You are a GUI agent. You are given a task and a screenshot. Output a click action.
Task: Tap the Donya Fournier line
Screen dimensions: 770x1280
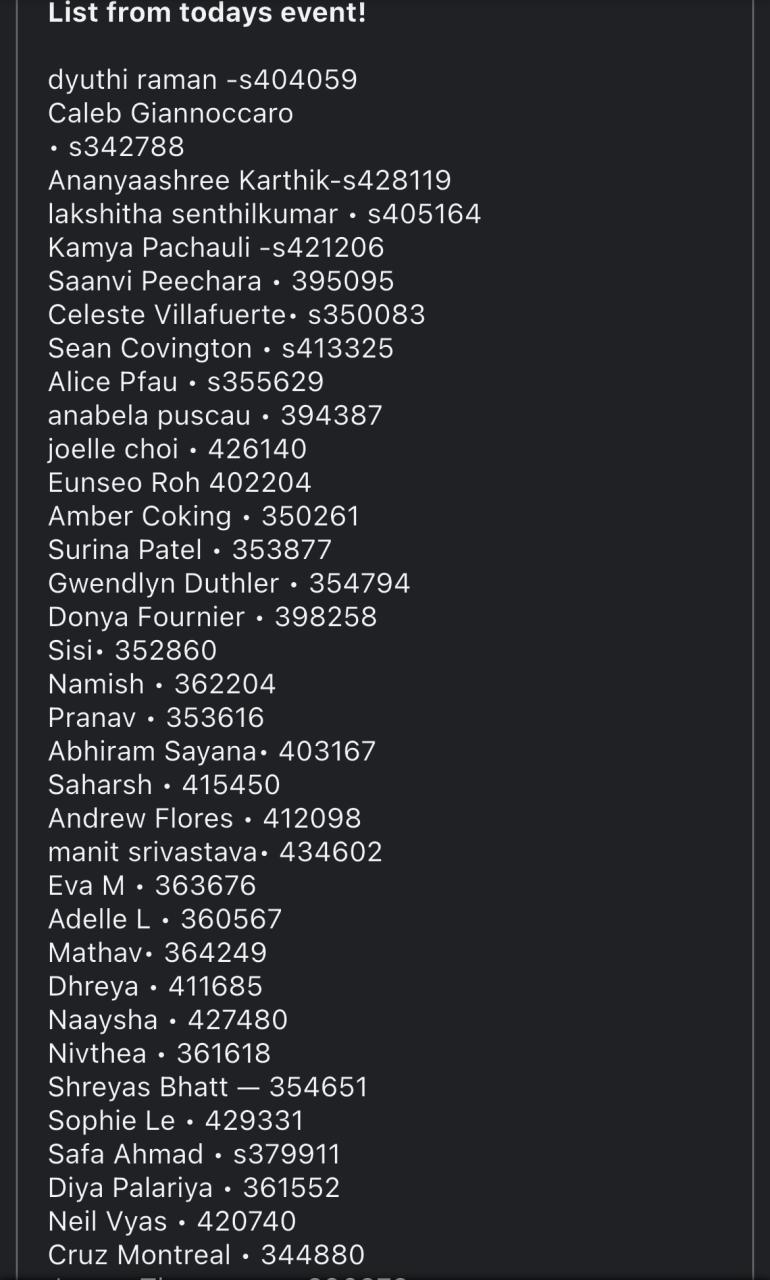point(212,617)
